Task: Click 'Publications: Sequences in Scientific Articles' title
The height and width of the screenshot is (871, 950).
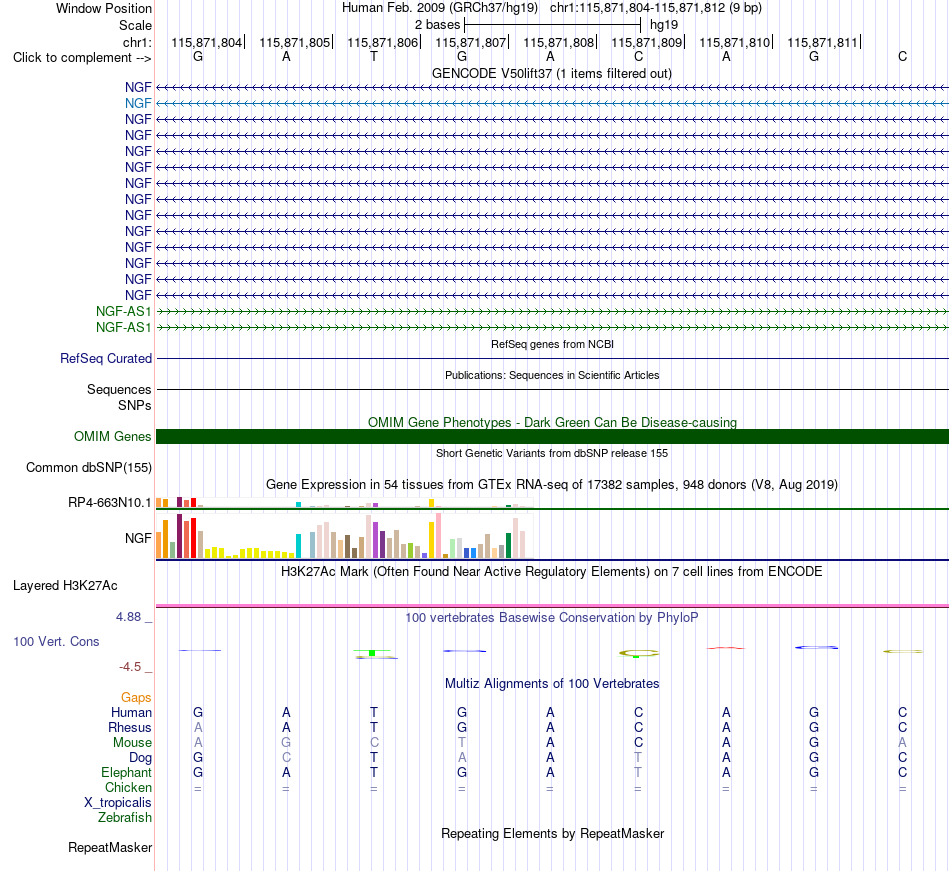Action: click(x=552, y=375)
